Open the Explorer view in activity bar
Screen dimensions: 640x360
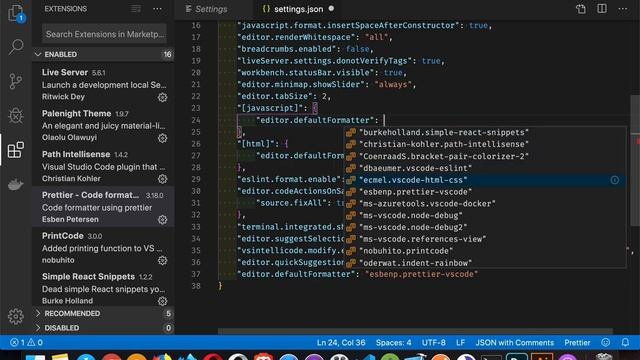tap(16, 13)
